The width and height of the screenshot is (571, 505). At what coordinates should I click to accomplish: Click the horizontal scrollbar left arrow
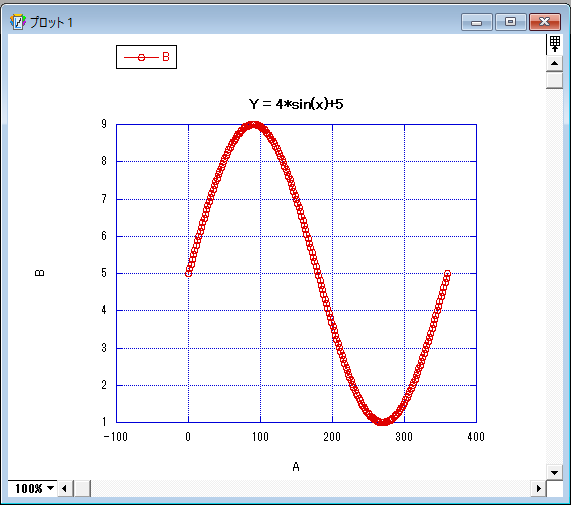65,488
